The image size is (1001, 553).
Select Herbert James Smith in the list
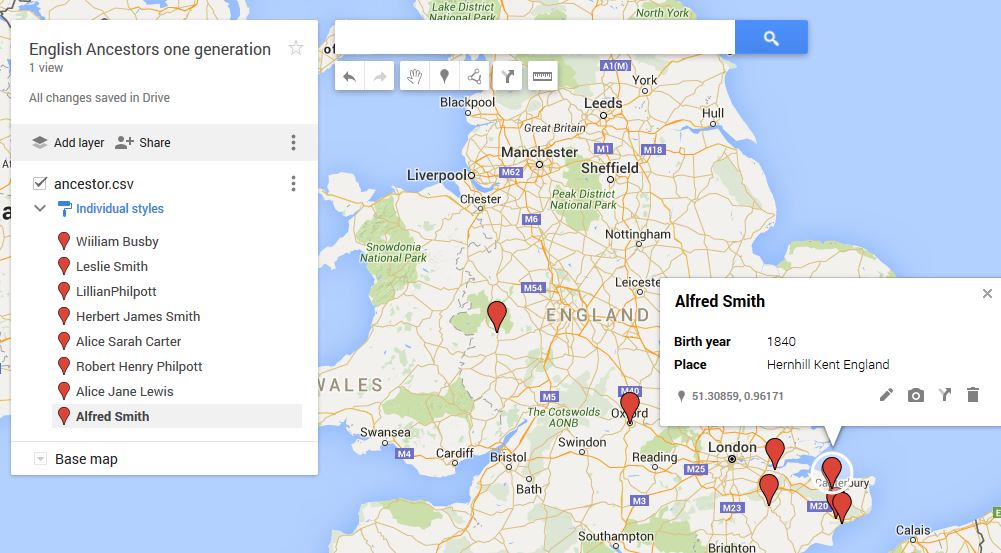138,316
